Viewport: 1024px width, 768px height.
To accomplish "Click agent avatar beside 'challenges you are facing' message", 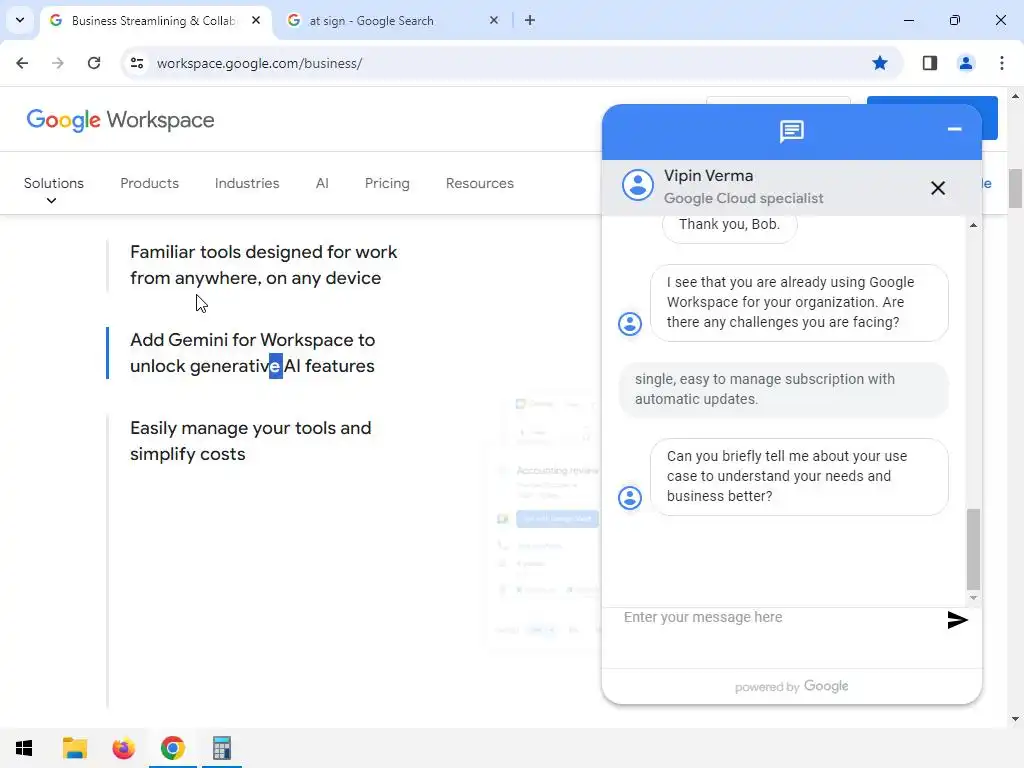I will pos(630,324).
